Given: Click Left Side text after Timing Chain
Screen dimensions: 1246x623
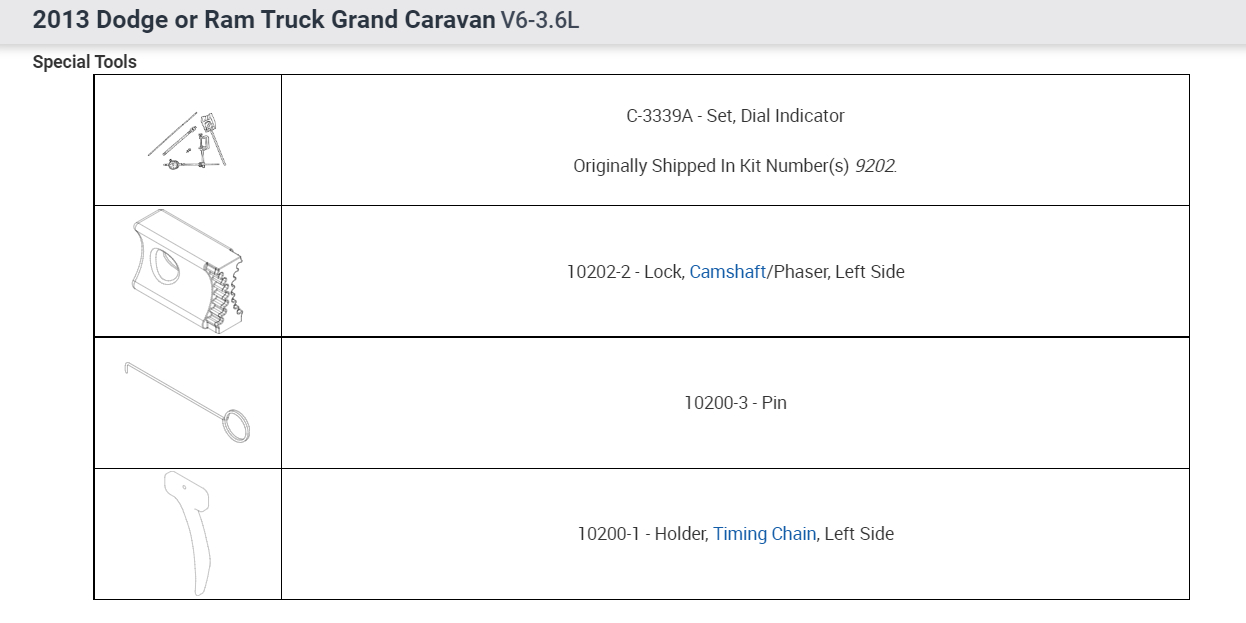Looking at the screenshot, I should click(x=859, y=534).
